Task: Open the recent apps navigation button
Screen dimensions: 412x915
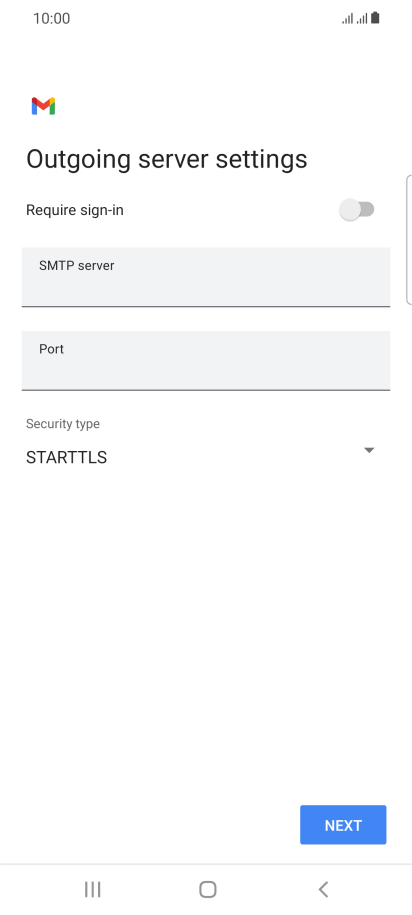Action: [x=92, y=889]
